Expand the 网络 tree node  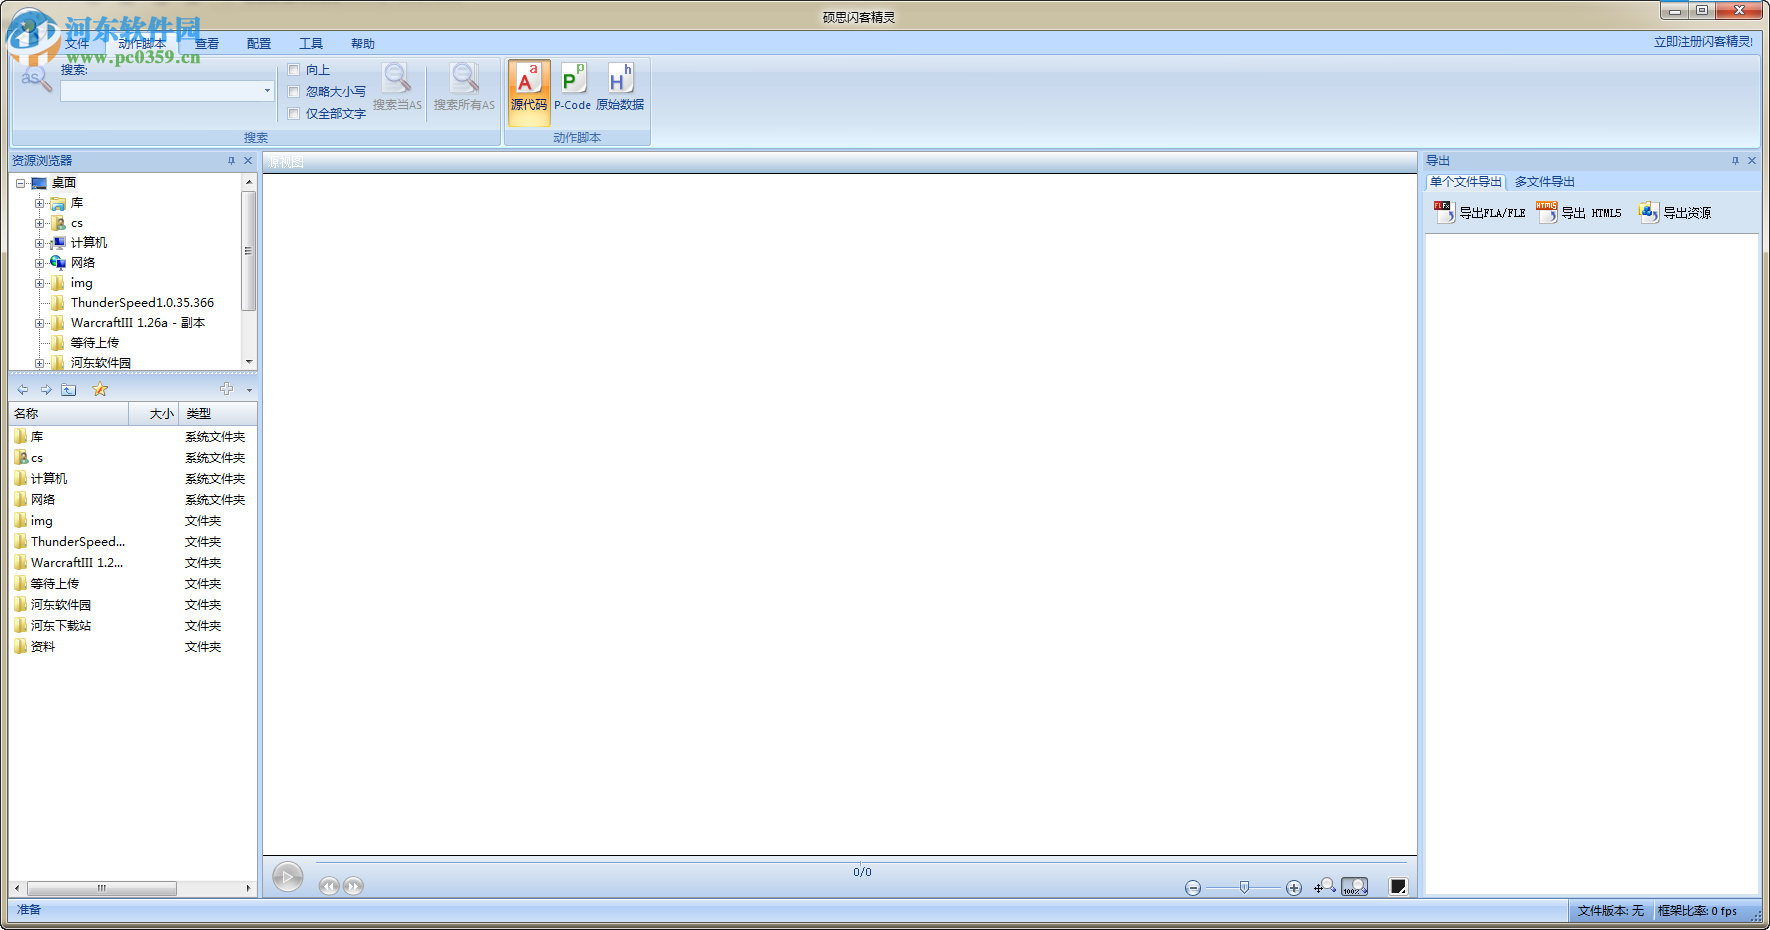(x=40, y=263)
